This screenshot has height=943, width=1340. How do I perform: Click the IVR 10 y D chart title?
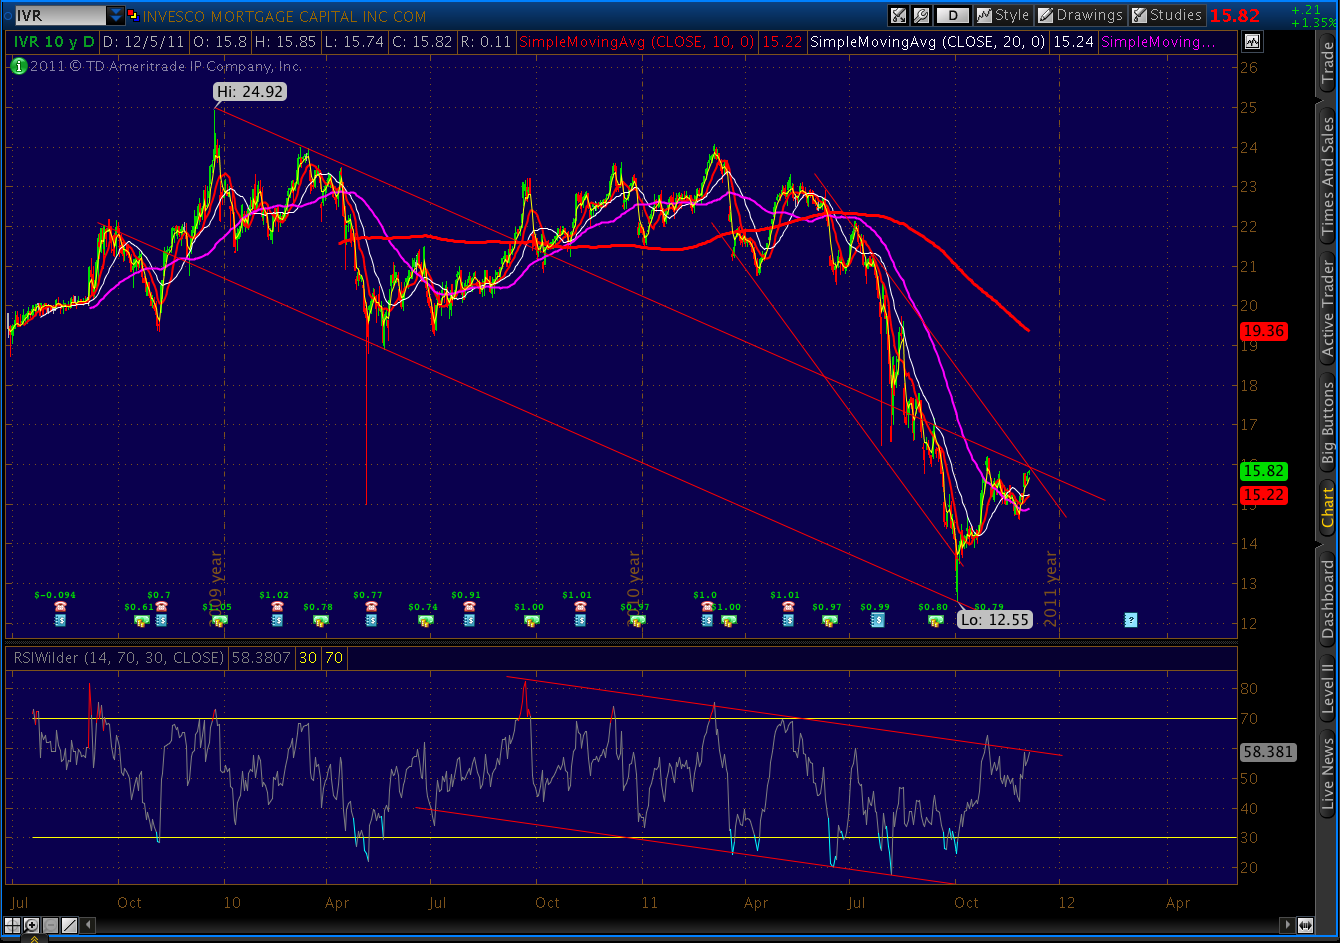coord(55,42)
